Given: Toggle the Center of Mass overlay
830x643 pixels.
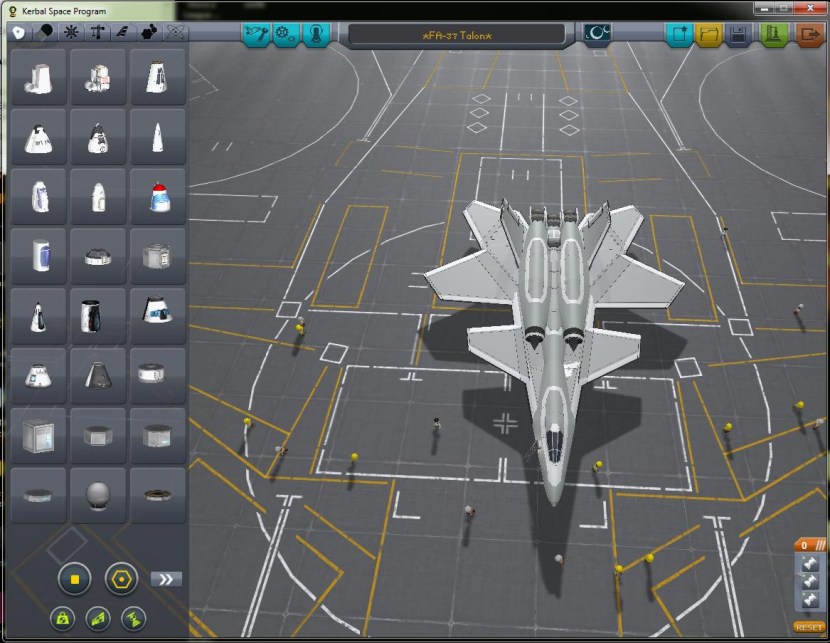Looking at the screenshot, I should (x=61, y=619).
